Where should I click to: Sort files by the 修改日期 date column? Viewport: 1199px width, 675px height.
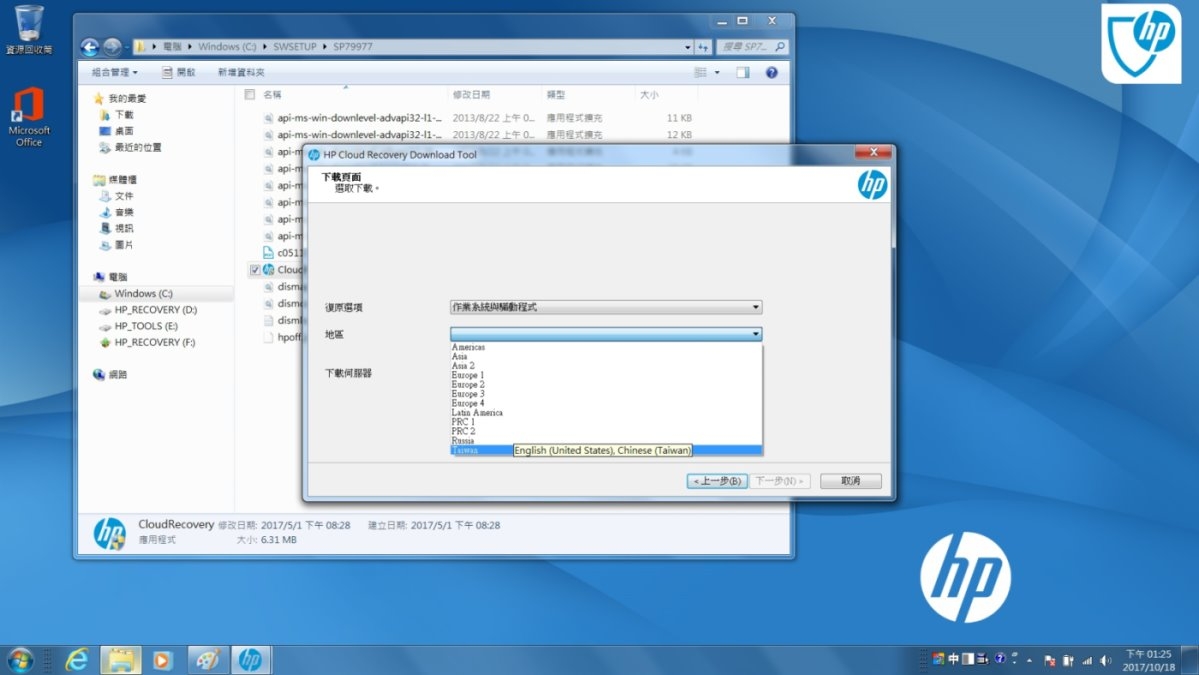[x=471, y=95]
